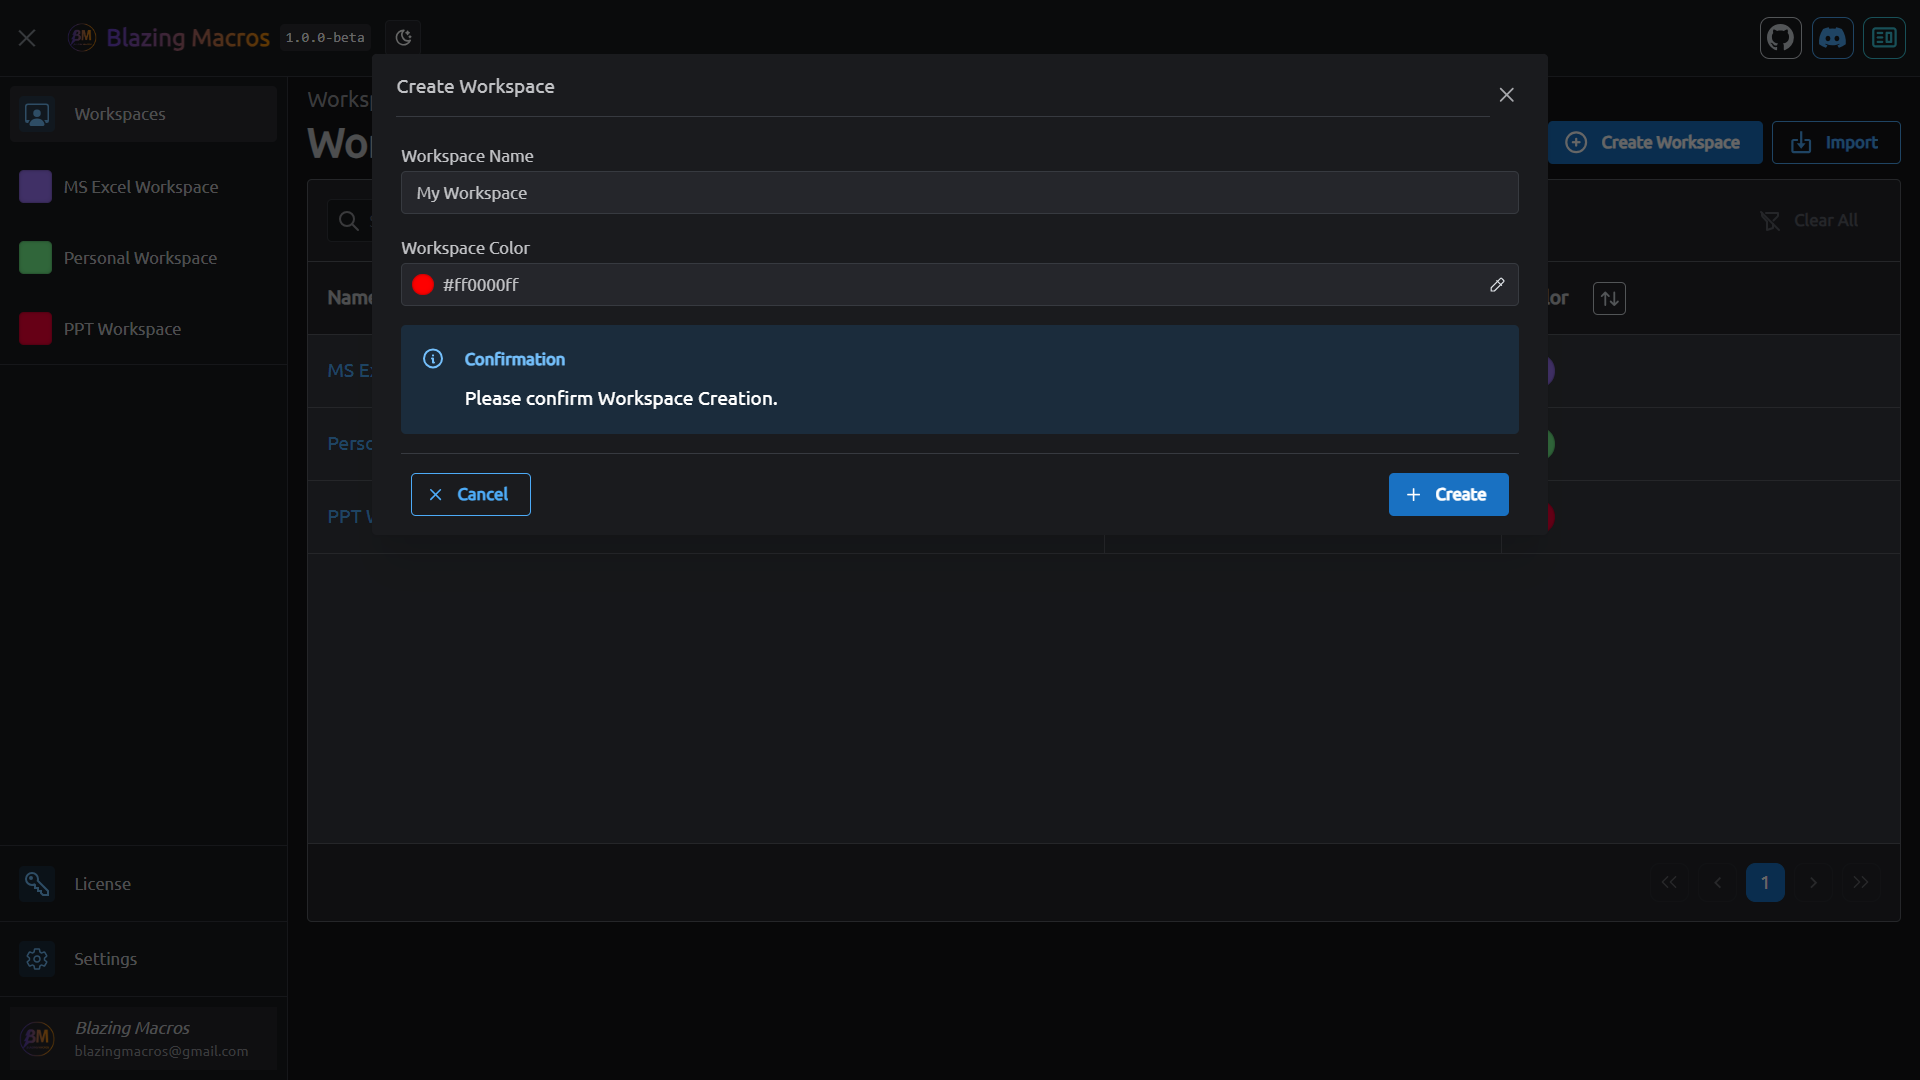Click the search magnifier icon

tap(348, 221)
